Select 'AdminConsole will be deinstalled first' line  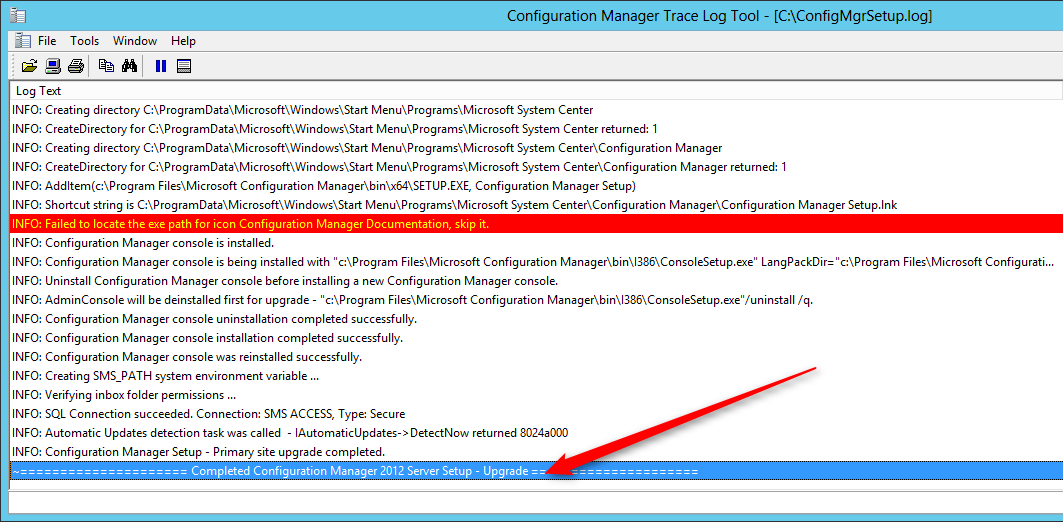536,300
